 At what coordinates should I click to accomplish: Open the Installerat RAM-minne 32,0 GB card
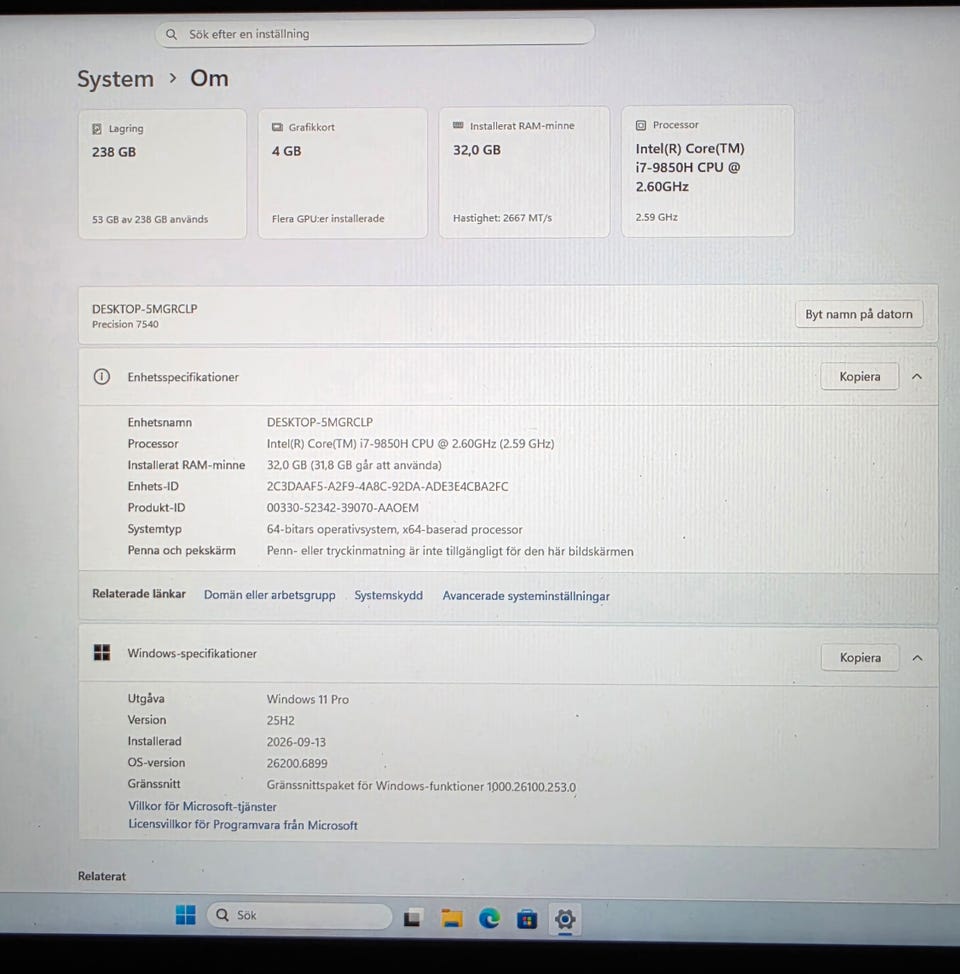[524, 171]
